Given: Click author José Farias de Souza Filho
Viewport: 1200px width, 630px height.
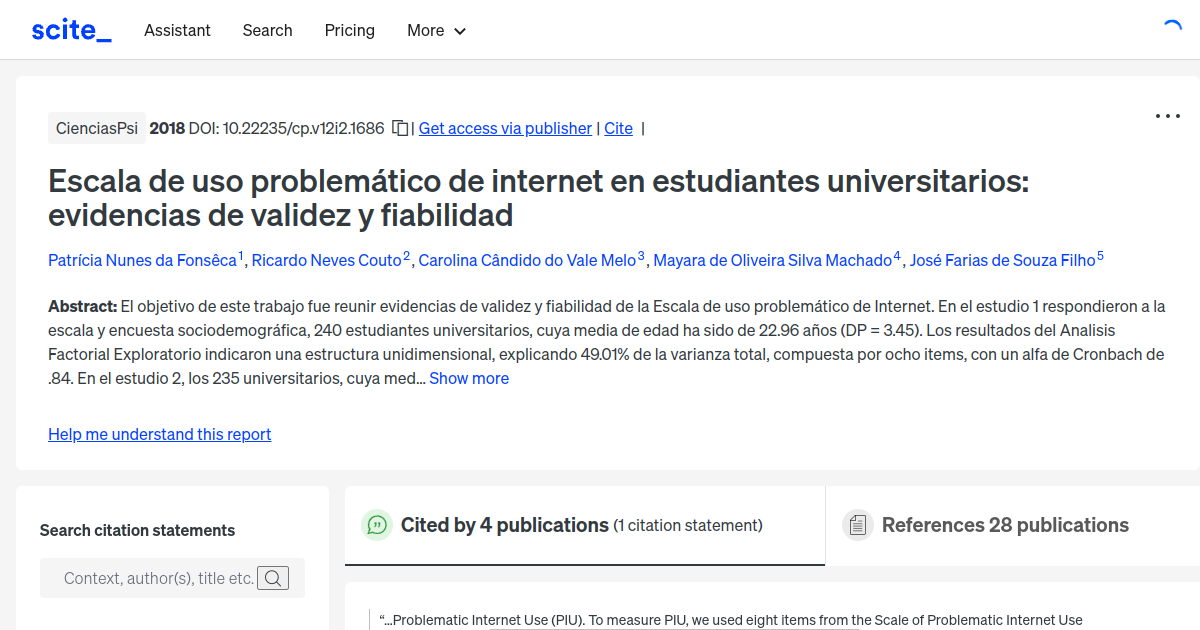Looking at the screenshot, I should tap(1003, 260).
